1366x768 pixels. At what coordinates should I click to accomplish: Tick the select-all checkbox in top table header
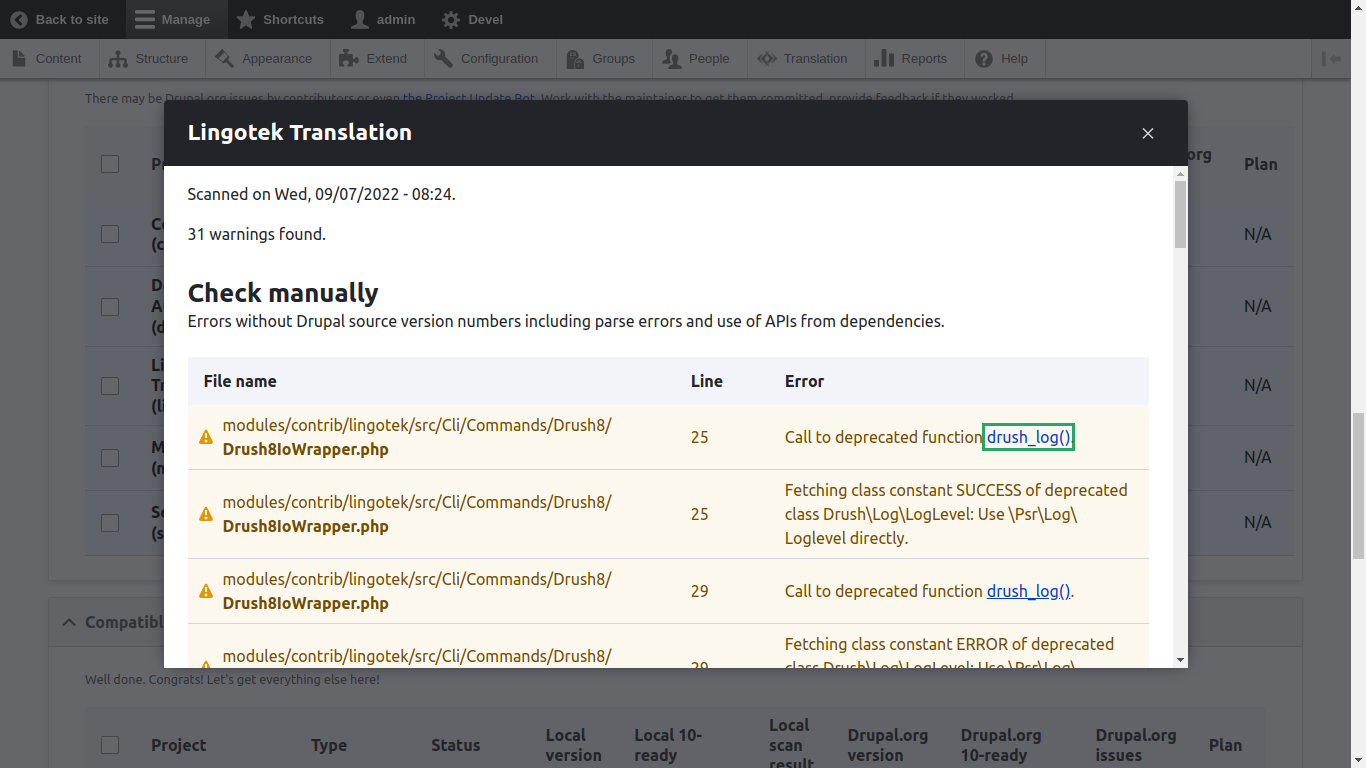110,164
